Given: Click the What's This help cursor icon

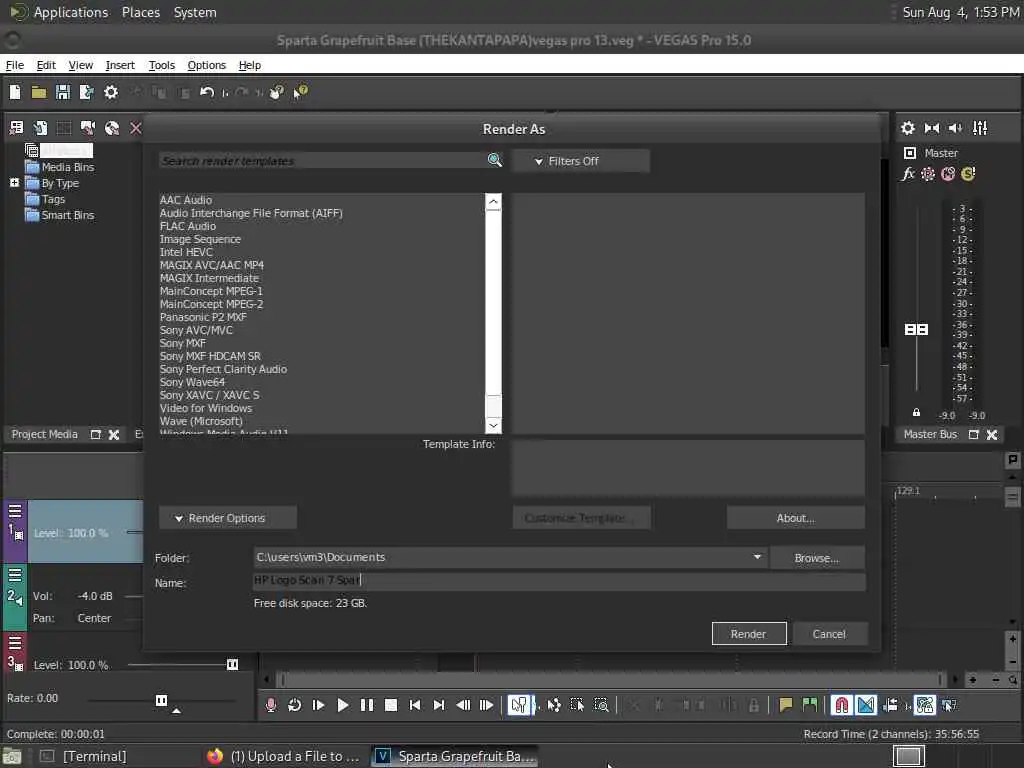Looking at the screenshot, I should coord(300,92).
